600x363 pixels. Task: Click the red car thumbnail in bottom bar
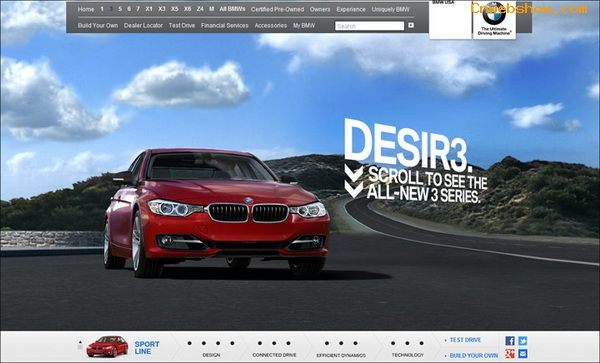[107, 346]
